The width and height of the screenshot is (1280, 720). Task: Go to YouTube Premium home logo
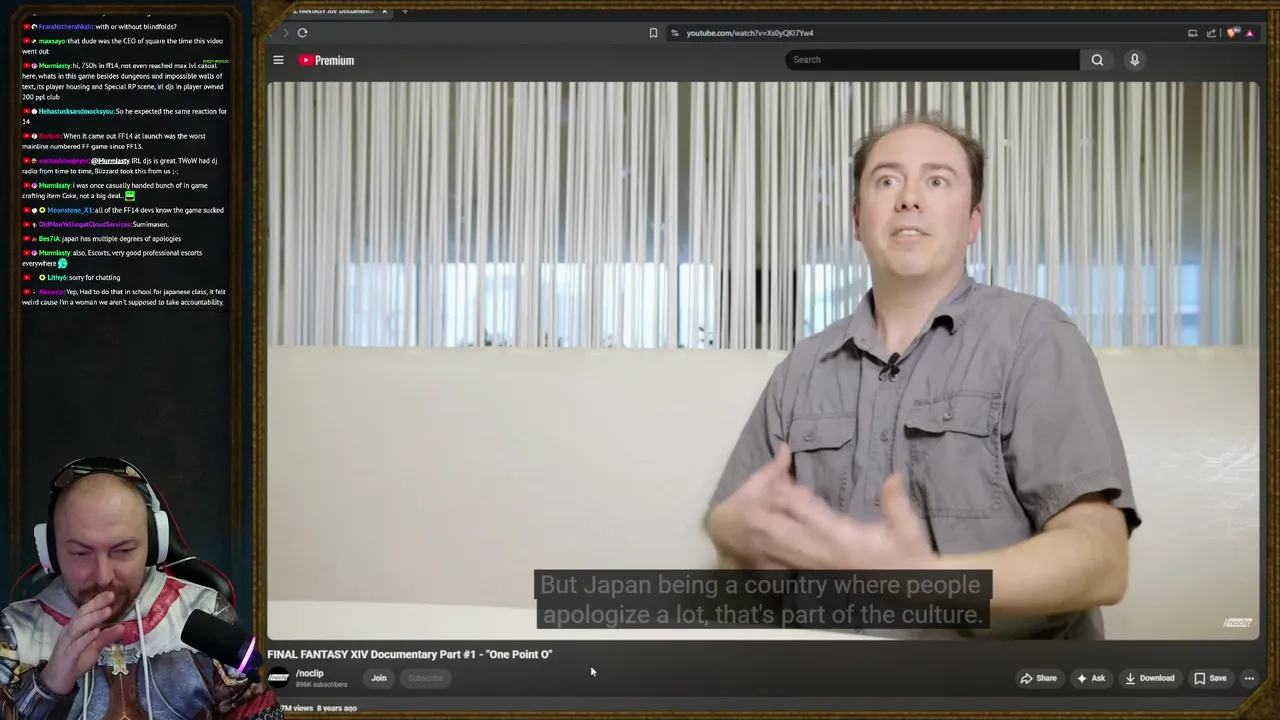pyautogui.click(x=326, y=60)
